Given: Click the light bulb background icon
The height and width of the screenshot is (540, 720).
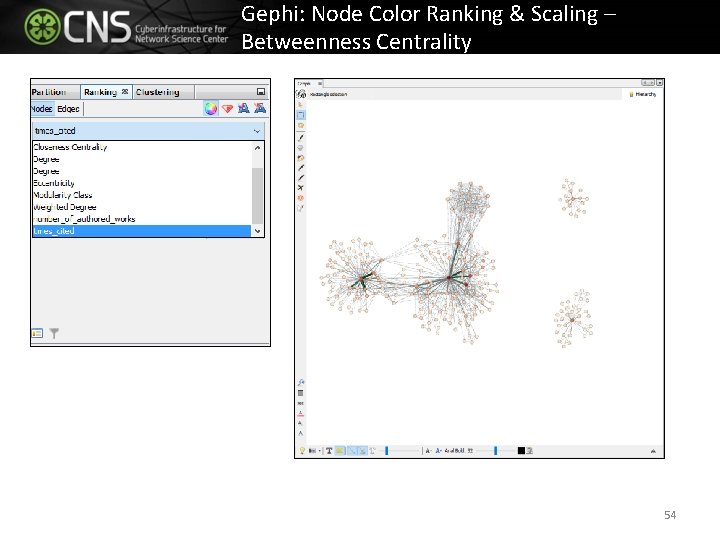Looking at the screenshot, I should 302,451.
